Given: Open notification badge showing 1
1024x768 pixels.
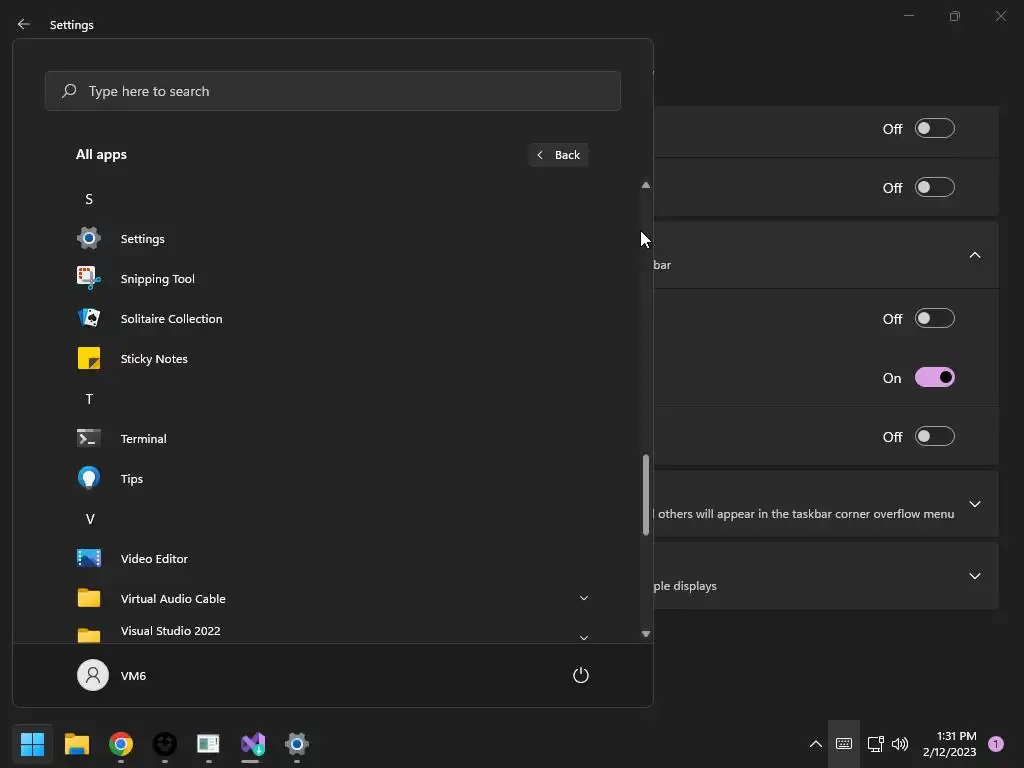Looking at the screenshot, I should [x=996, y=744].
